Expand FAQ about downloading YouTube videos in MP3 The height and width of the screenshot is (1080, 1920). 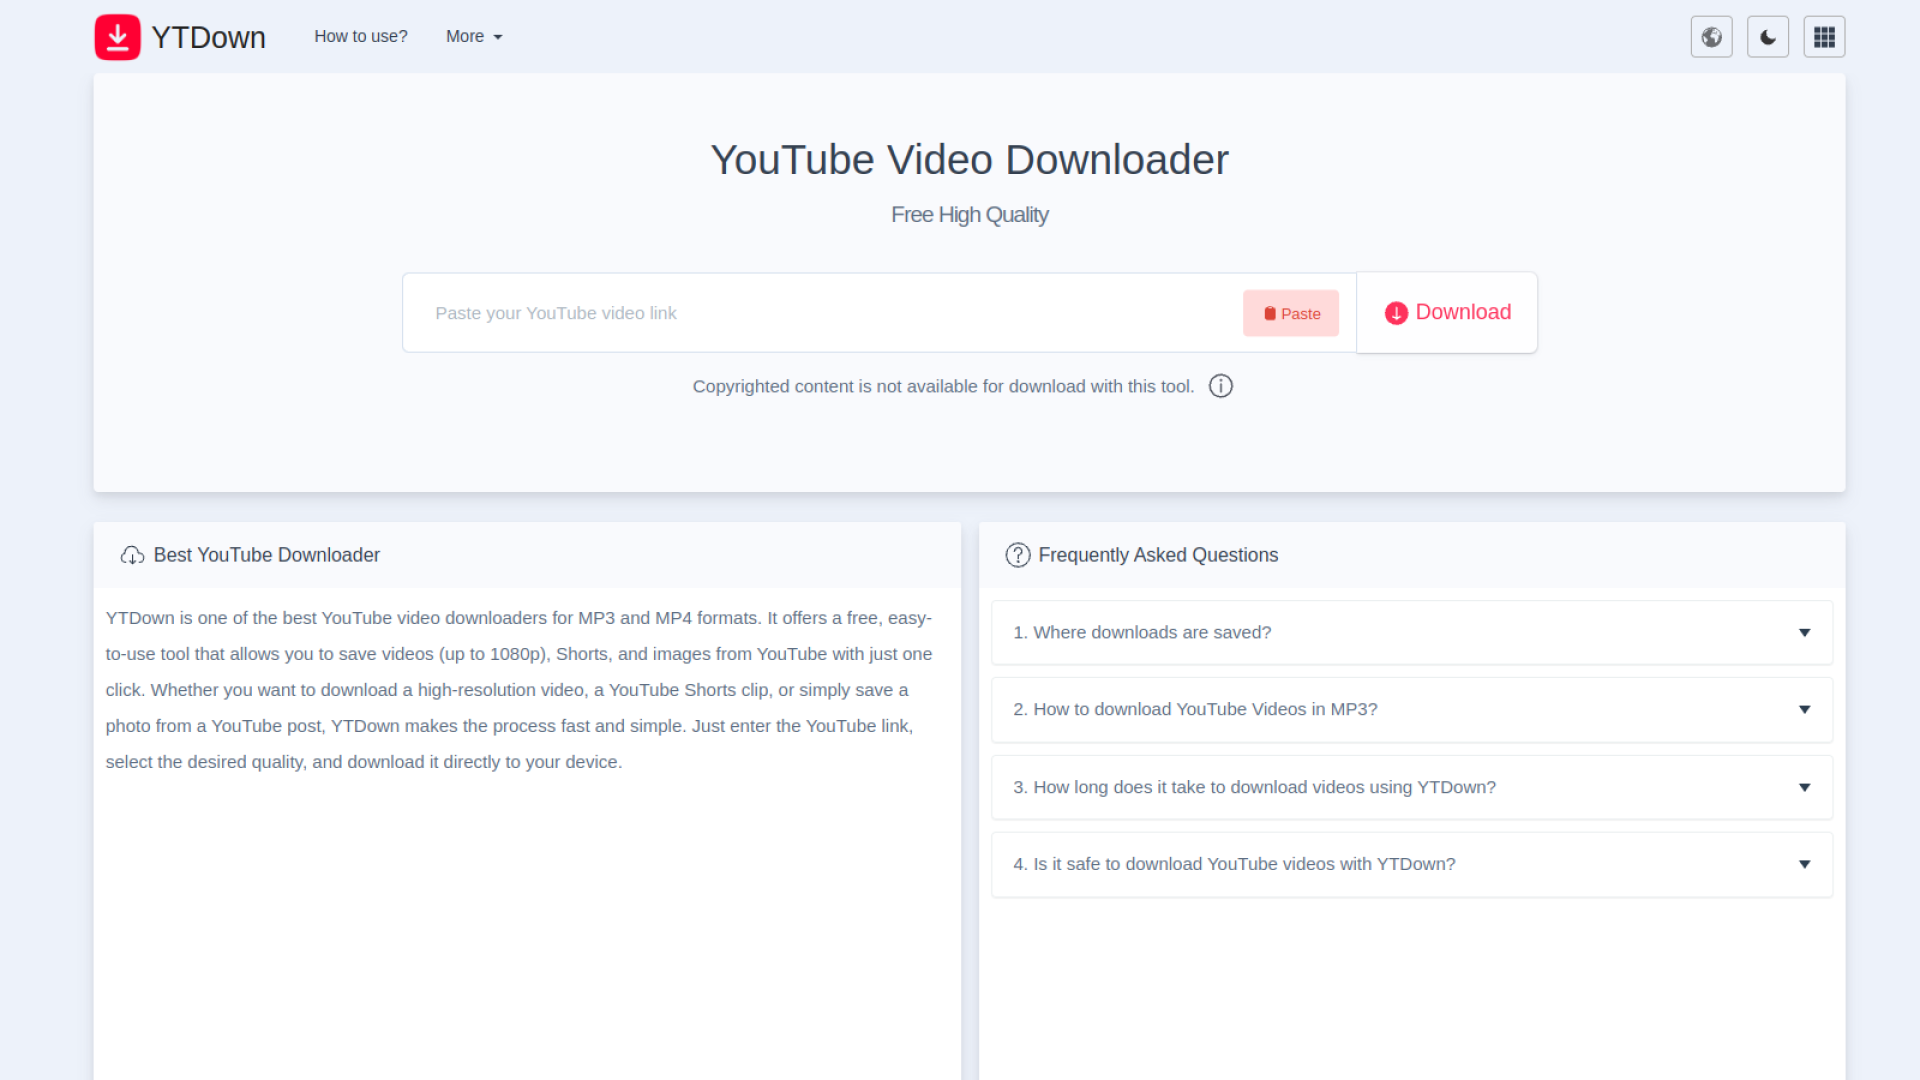(x=1410, y=709)
